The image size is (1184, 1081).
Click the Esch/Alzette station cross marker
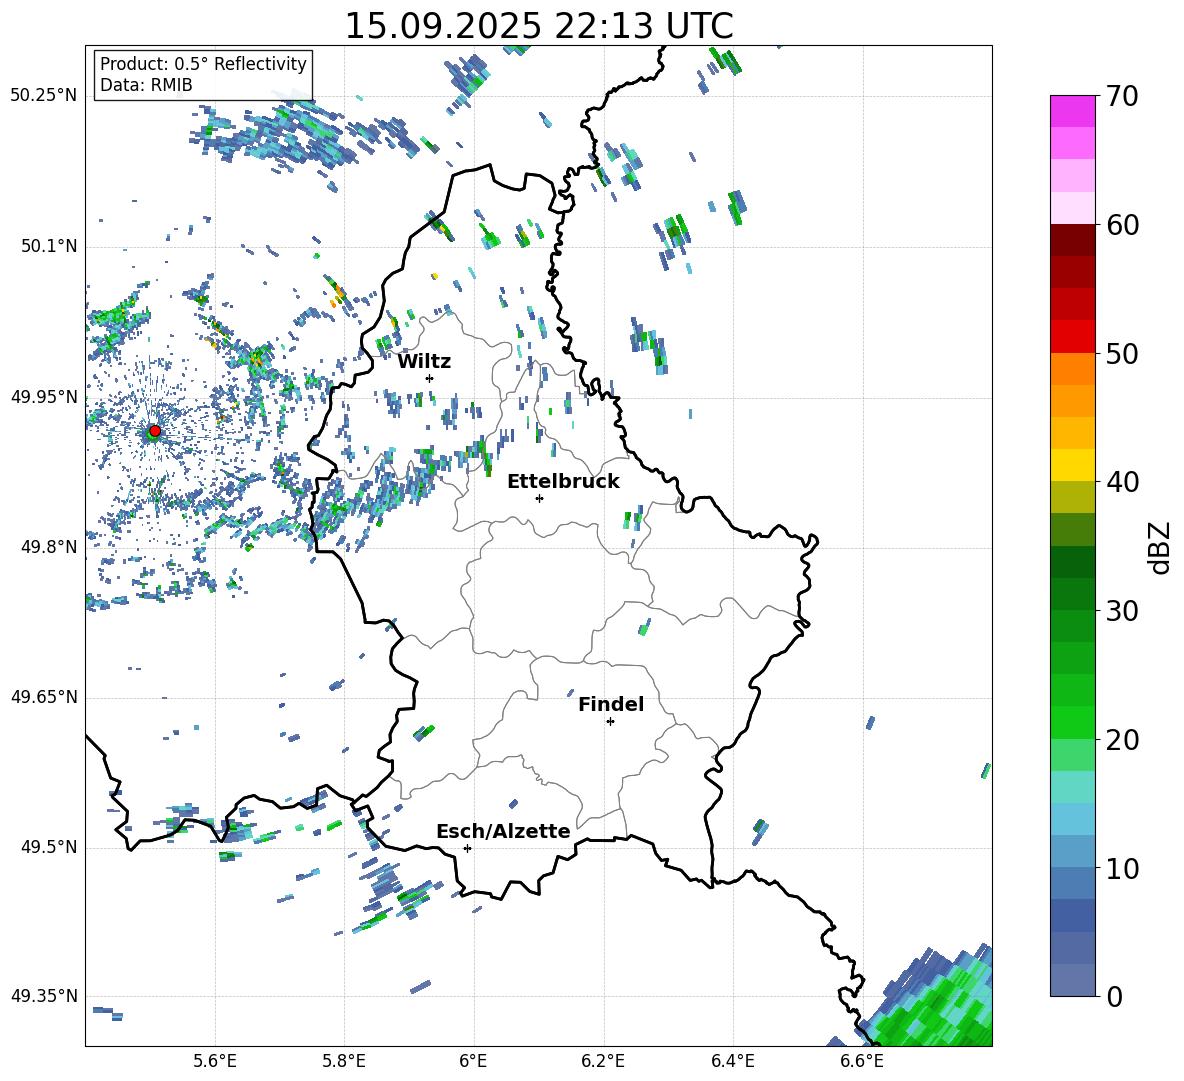[467, 848]
